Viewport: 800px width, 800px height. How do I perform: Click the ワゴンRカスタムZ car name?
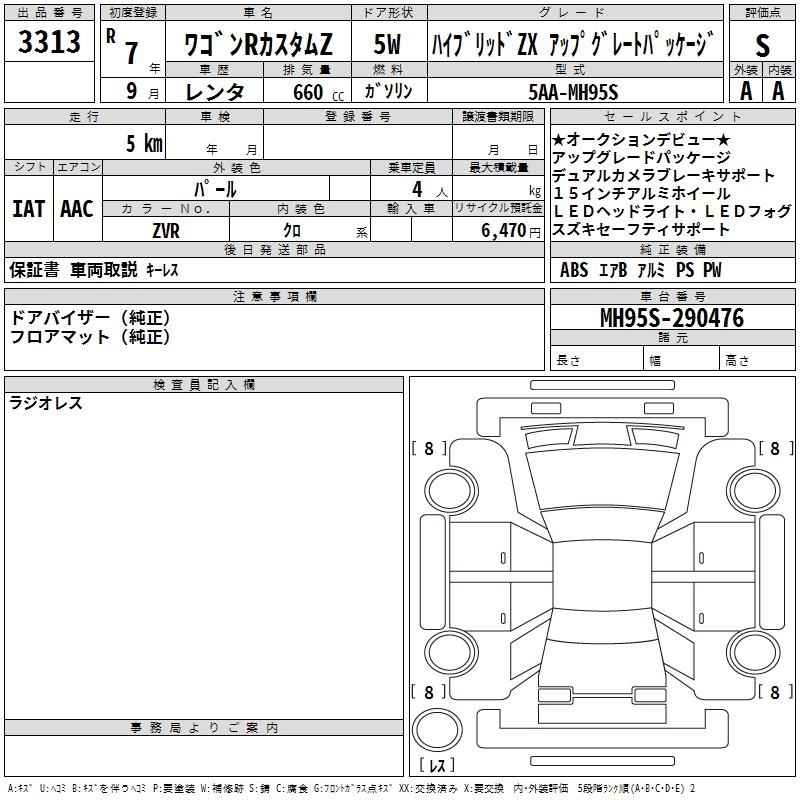click(256, 45)
